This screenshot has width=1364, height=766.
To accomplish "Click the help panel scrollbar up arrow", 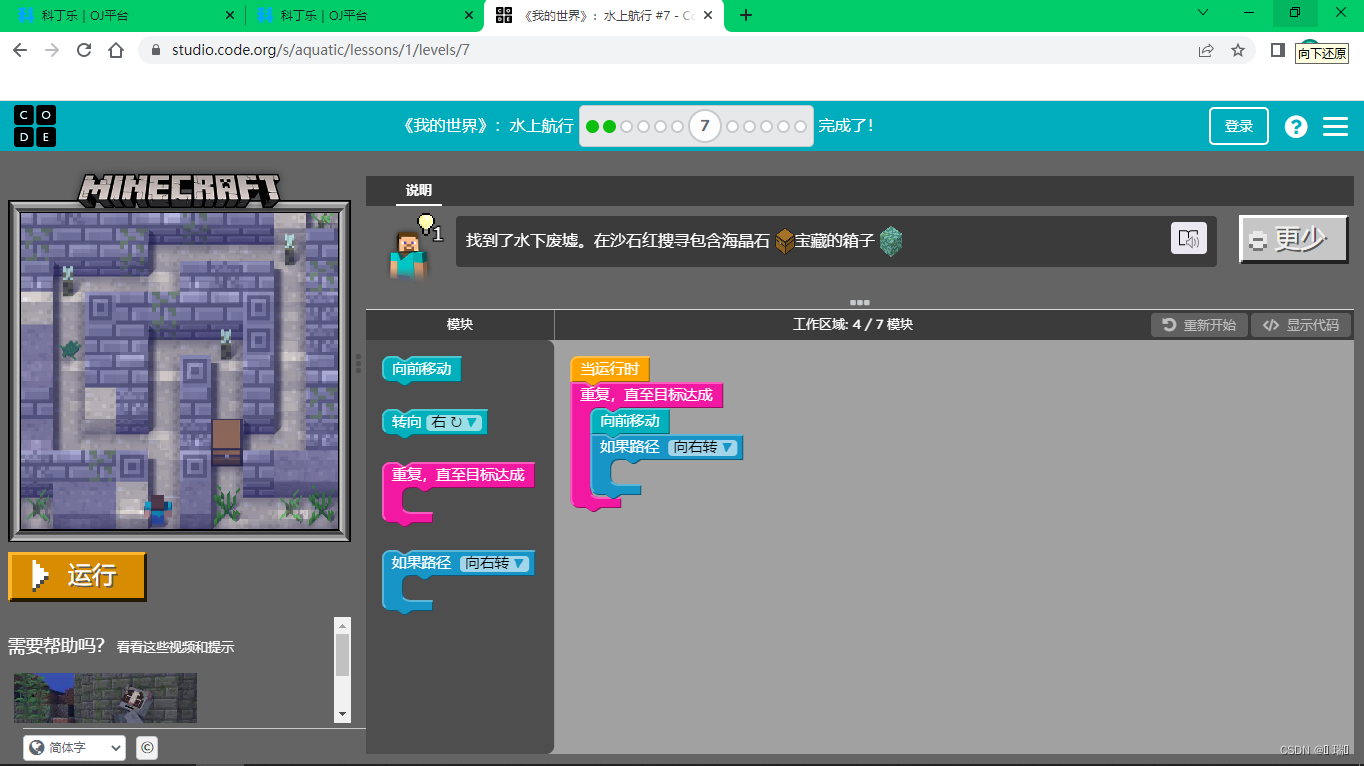I will pos(343,625).
